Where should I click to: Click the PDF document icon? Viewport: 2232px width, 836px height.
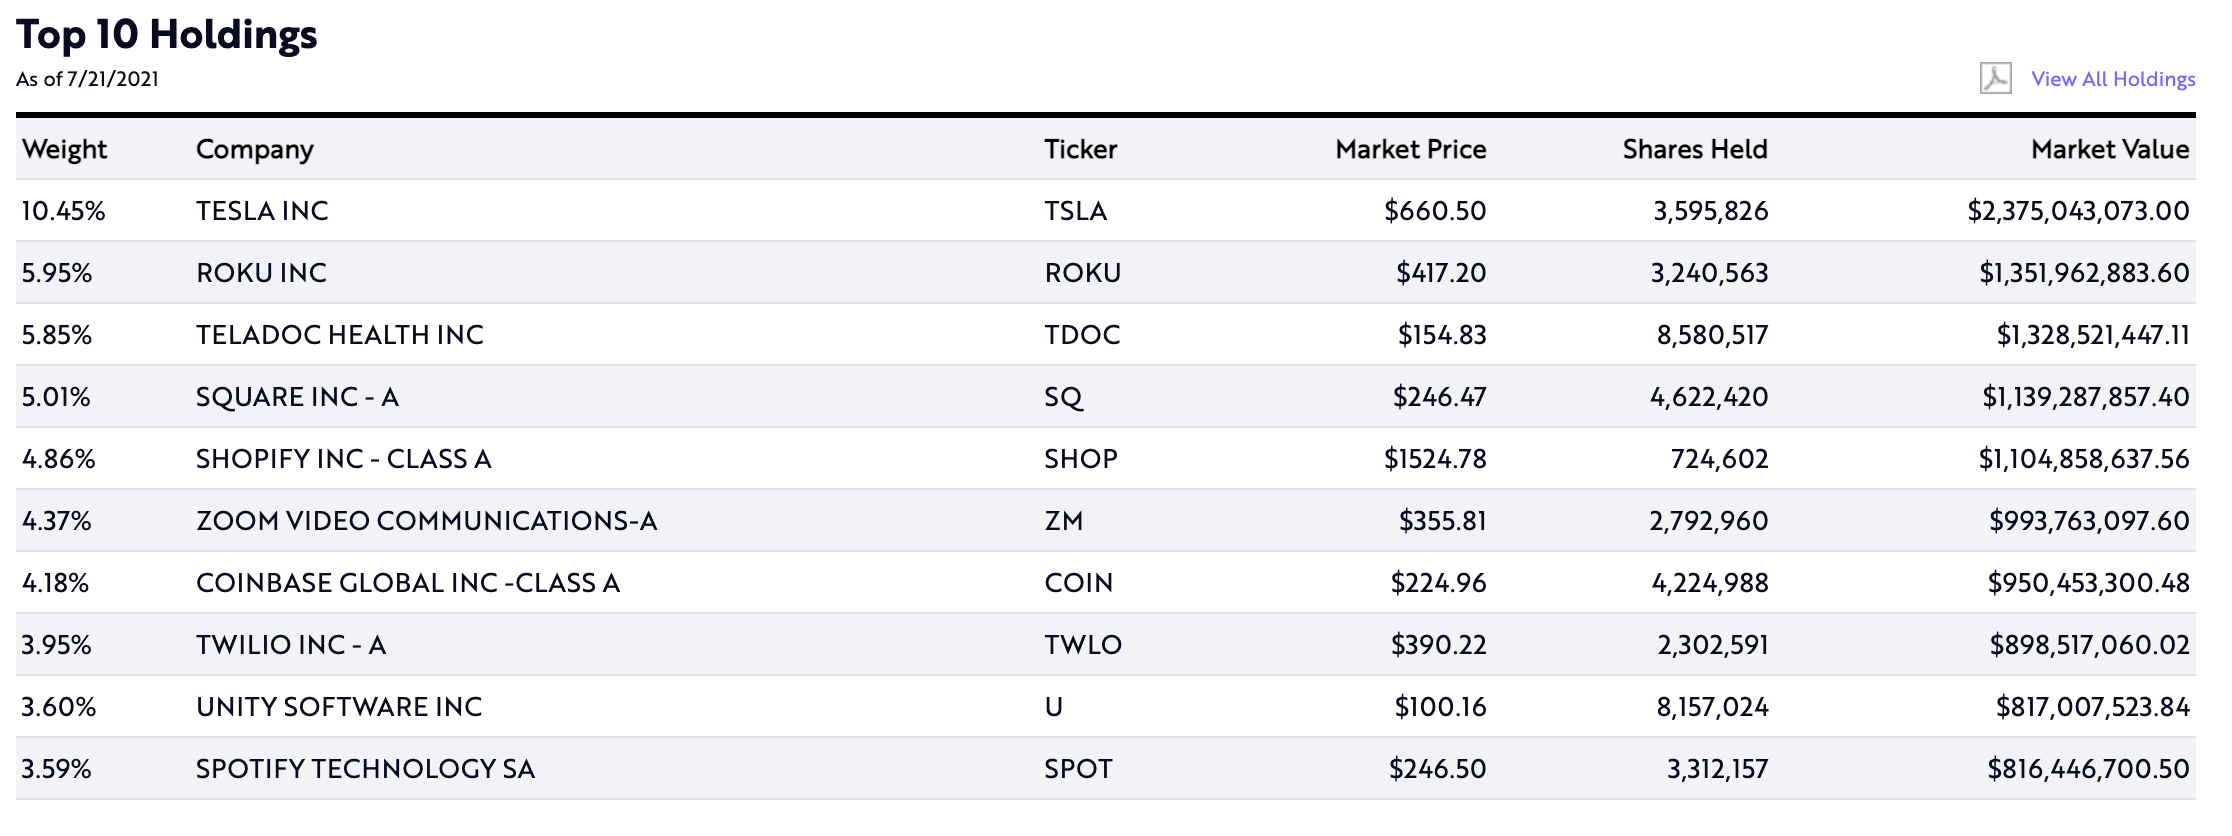pyautogui.click(x=1995, y=78)
